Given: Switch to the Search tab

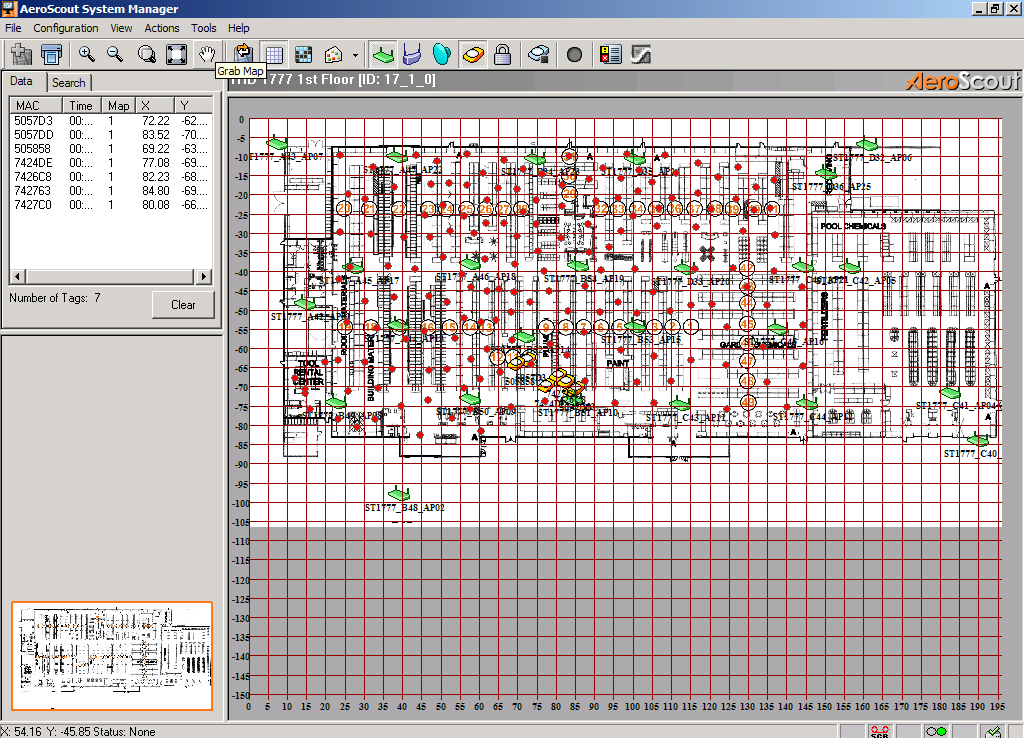Looking at the screenshot, I should pyautogui.click(x=69, y=83).
